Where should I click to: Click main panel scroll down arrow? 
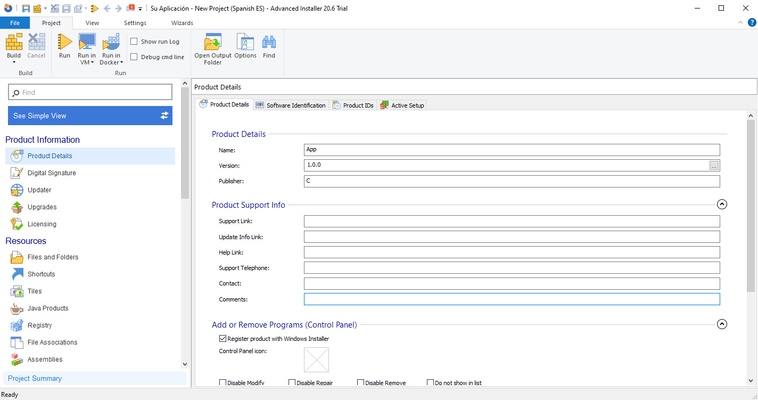[x=750, y=381]
